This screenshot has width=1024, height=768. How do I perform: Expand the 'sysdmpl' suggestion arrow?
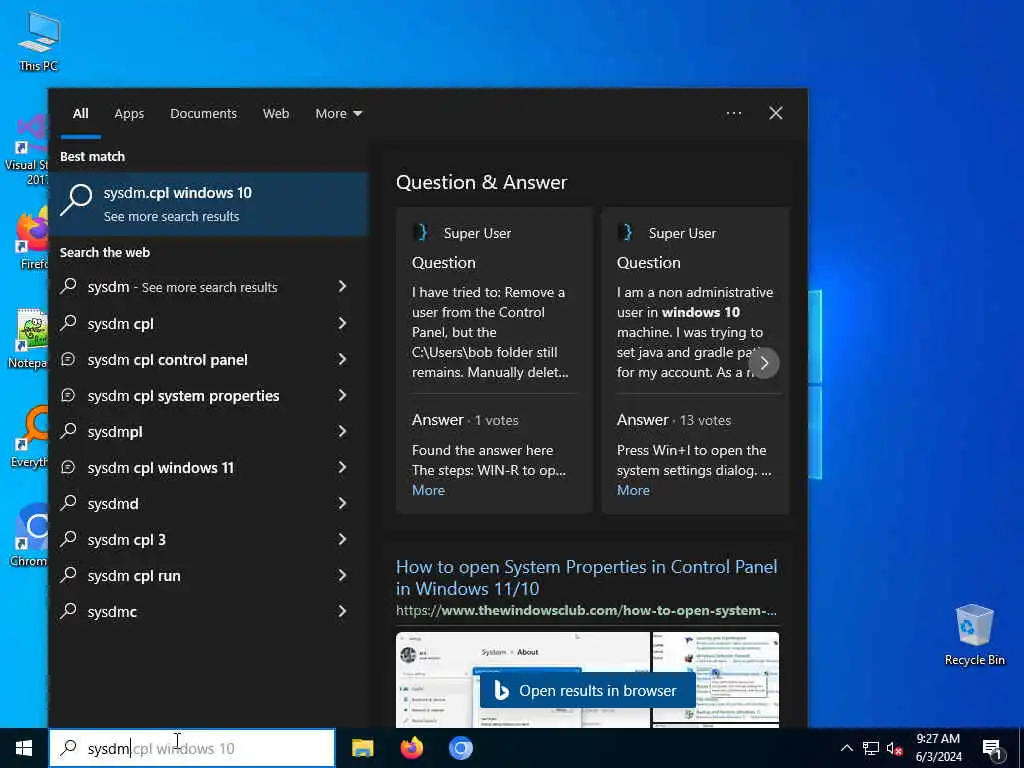point(342,431)
